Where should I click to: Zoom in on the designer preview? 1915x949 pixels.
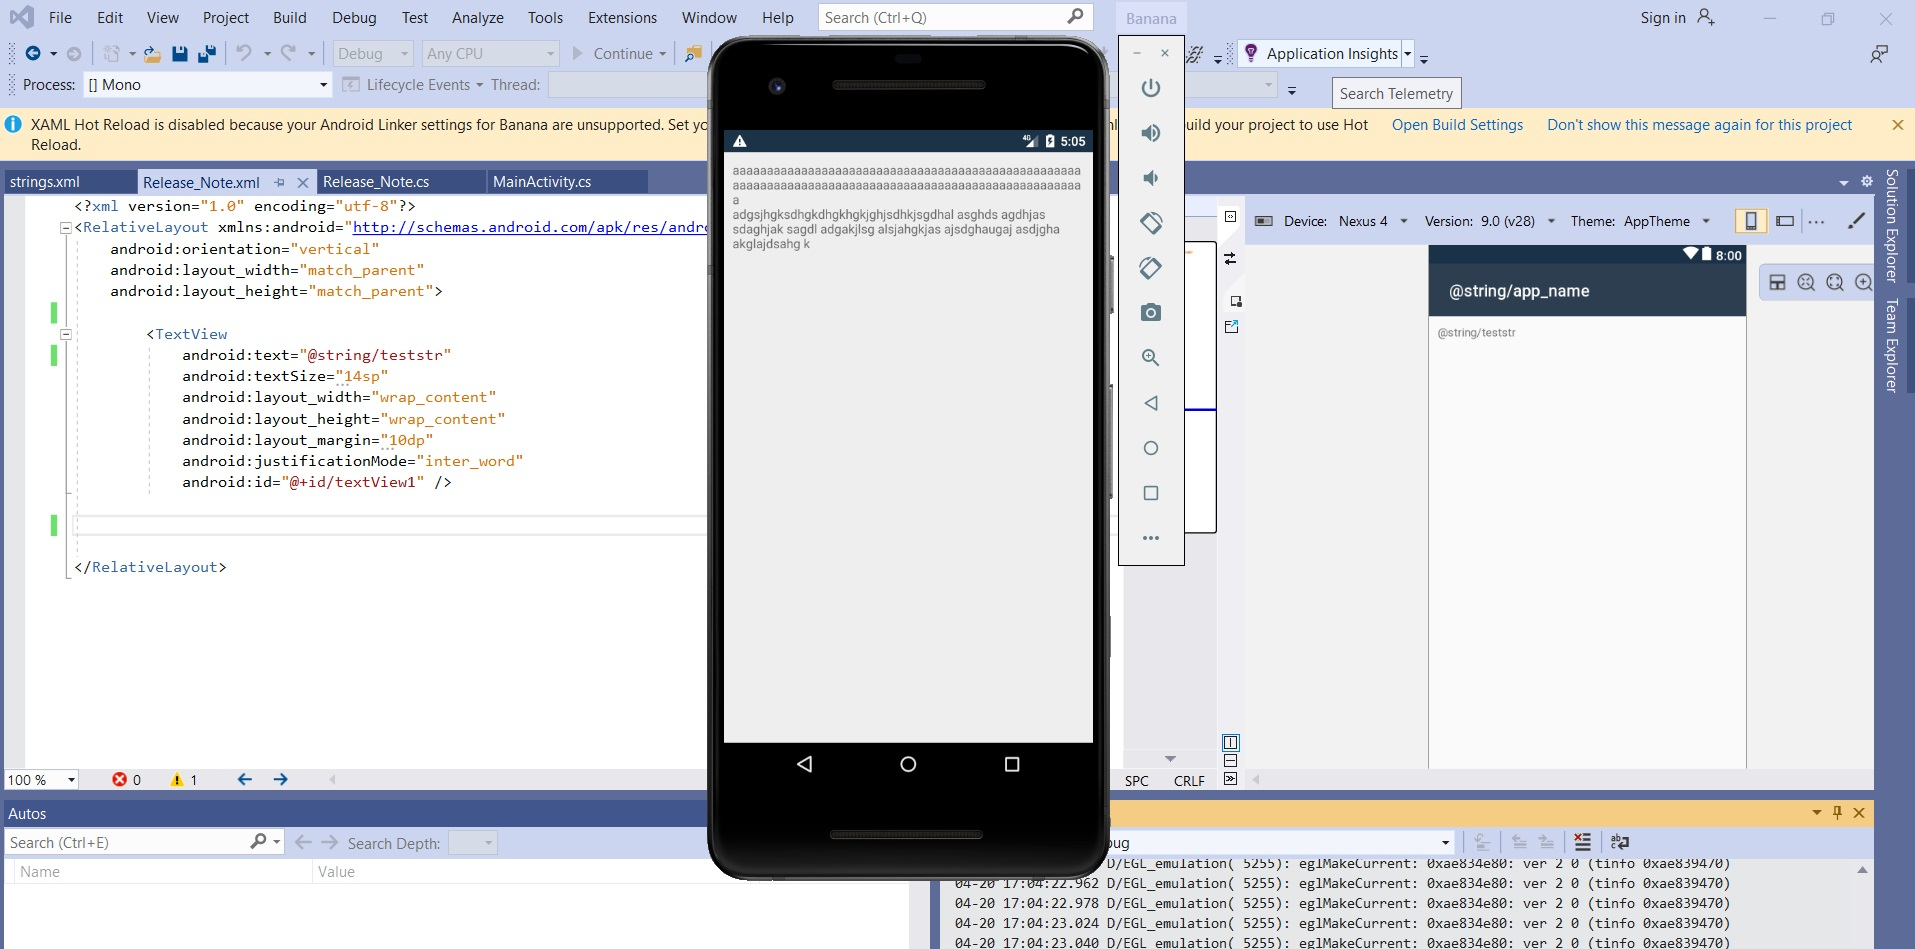coord(1863,283)
